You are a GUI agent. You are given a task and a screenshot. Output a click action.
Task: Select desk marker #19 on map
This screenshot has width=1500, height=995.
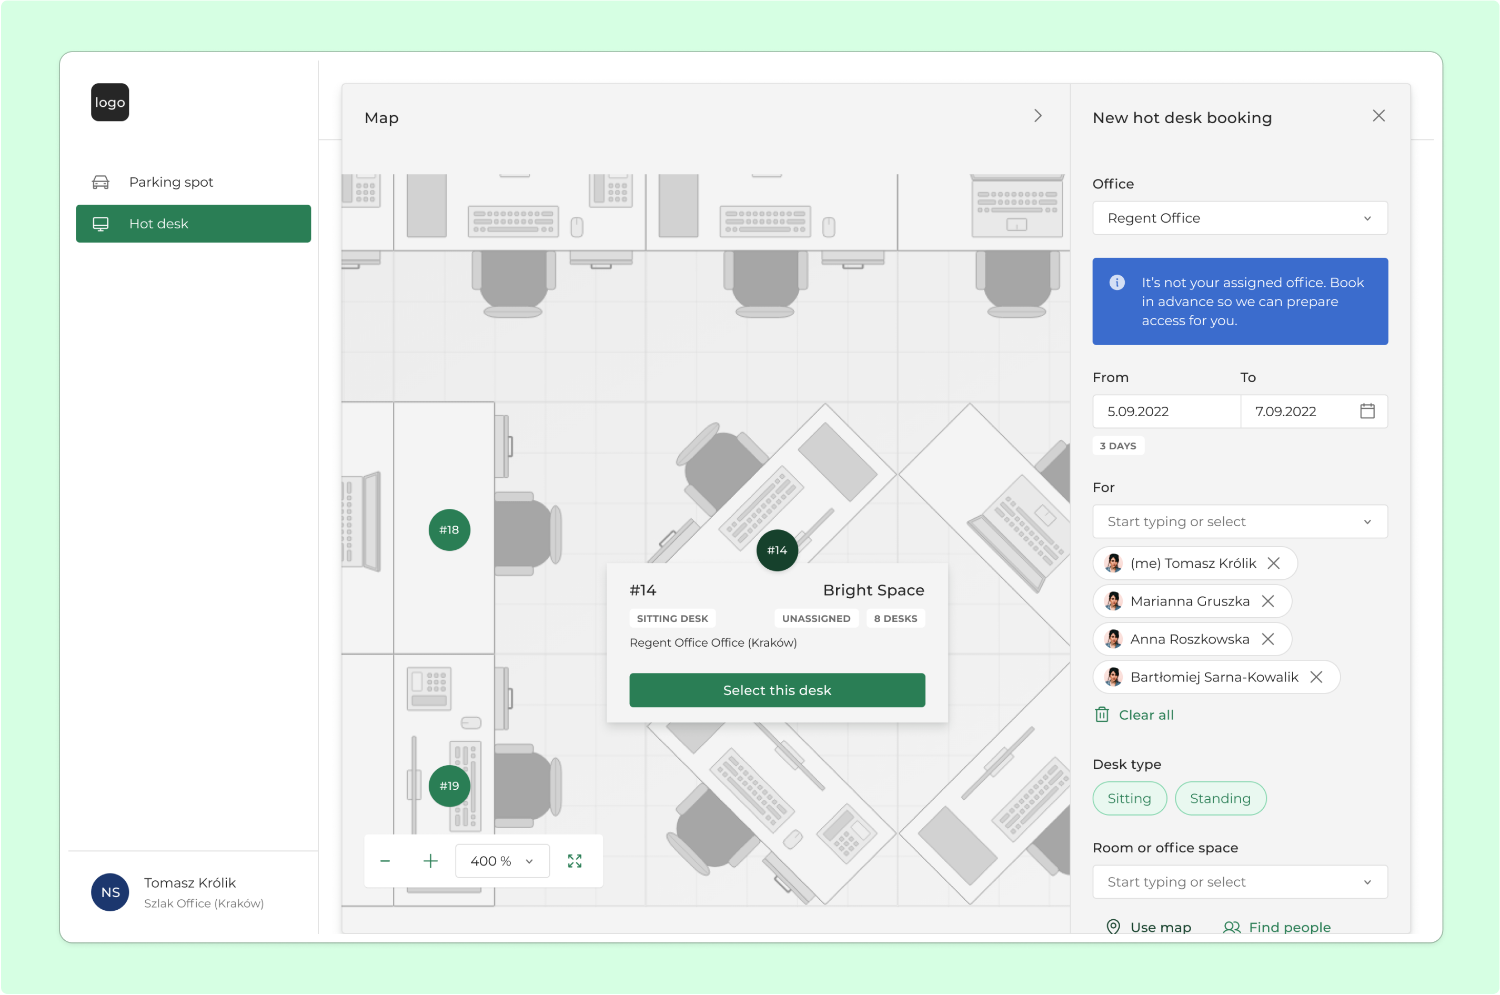(449, 786)
